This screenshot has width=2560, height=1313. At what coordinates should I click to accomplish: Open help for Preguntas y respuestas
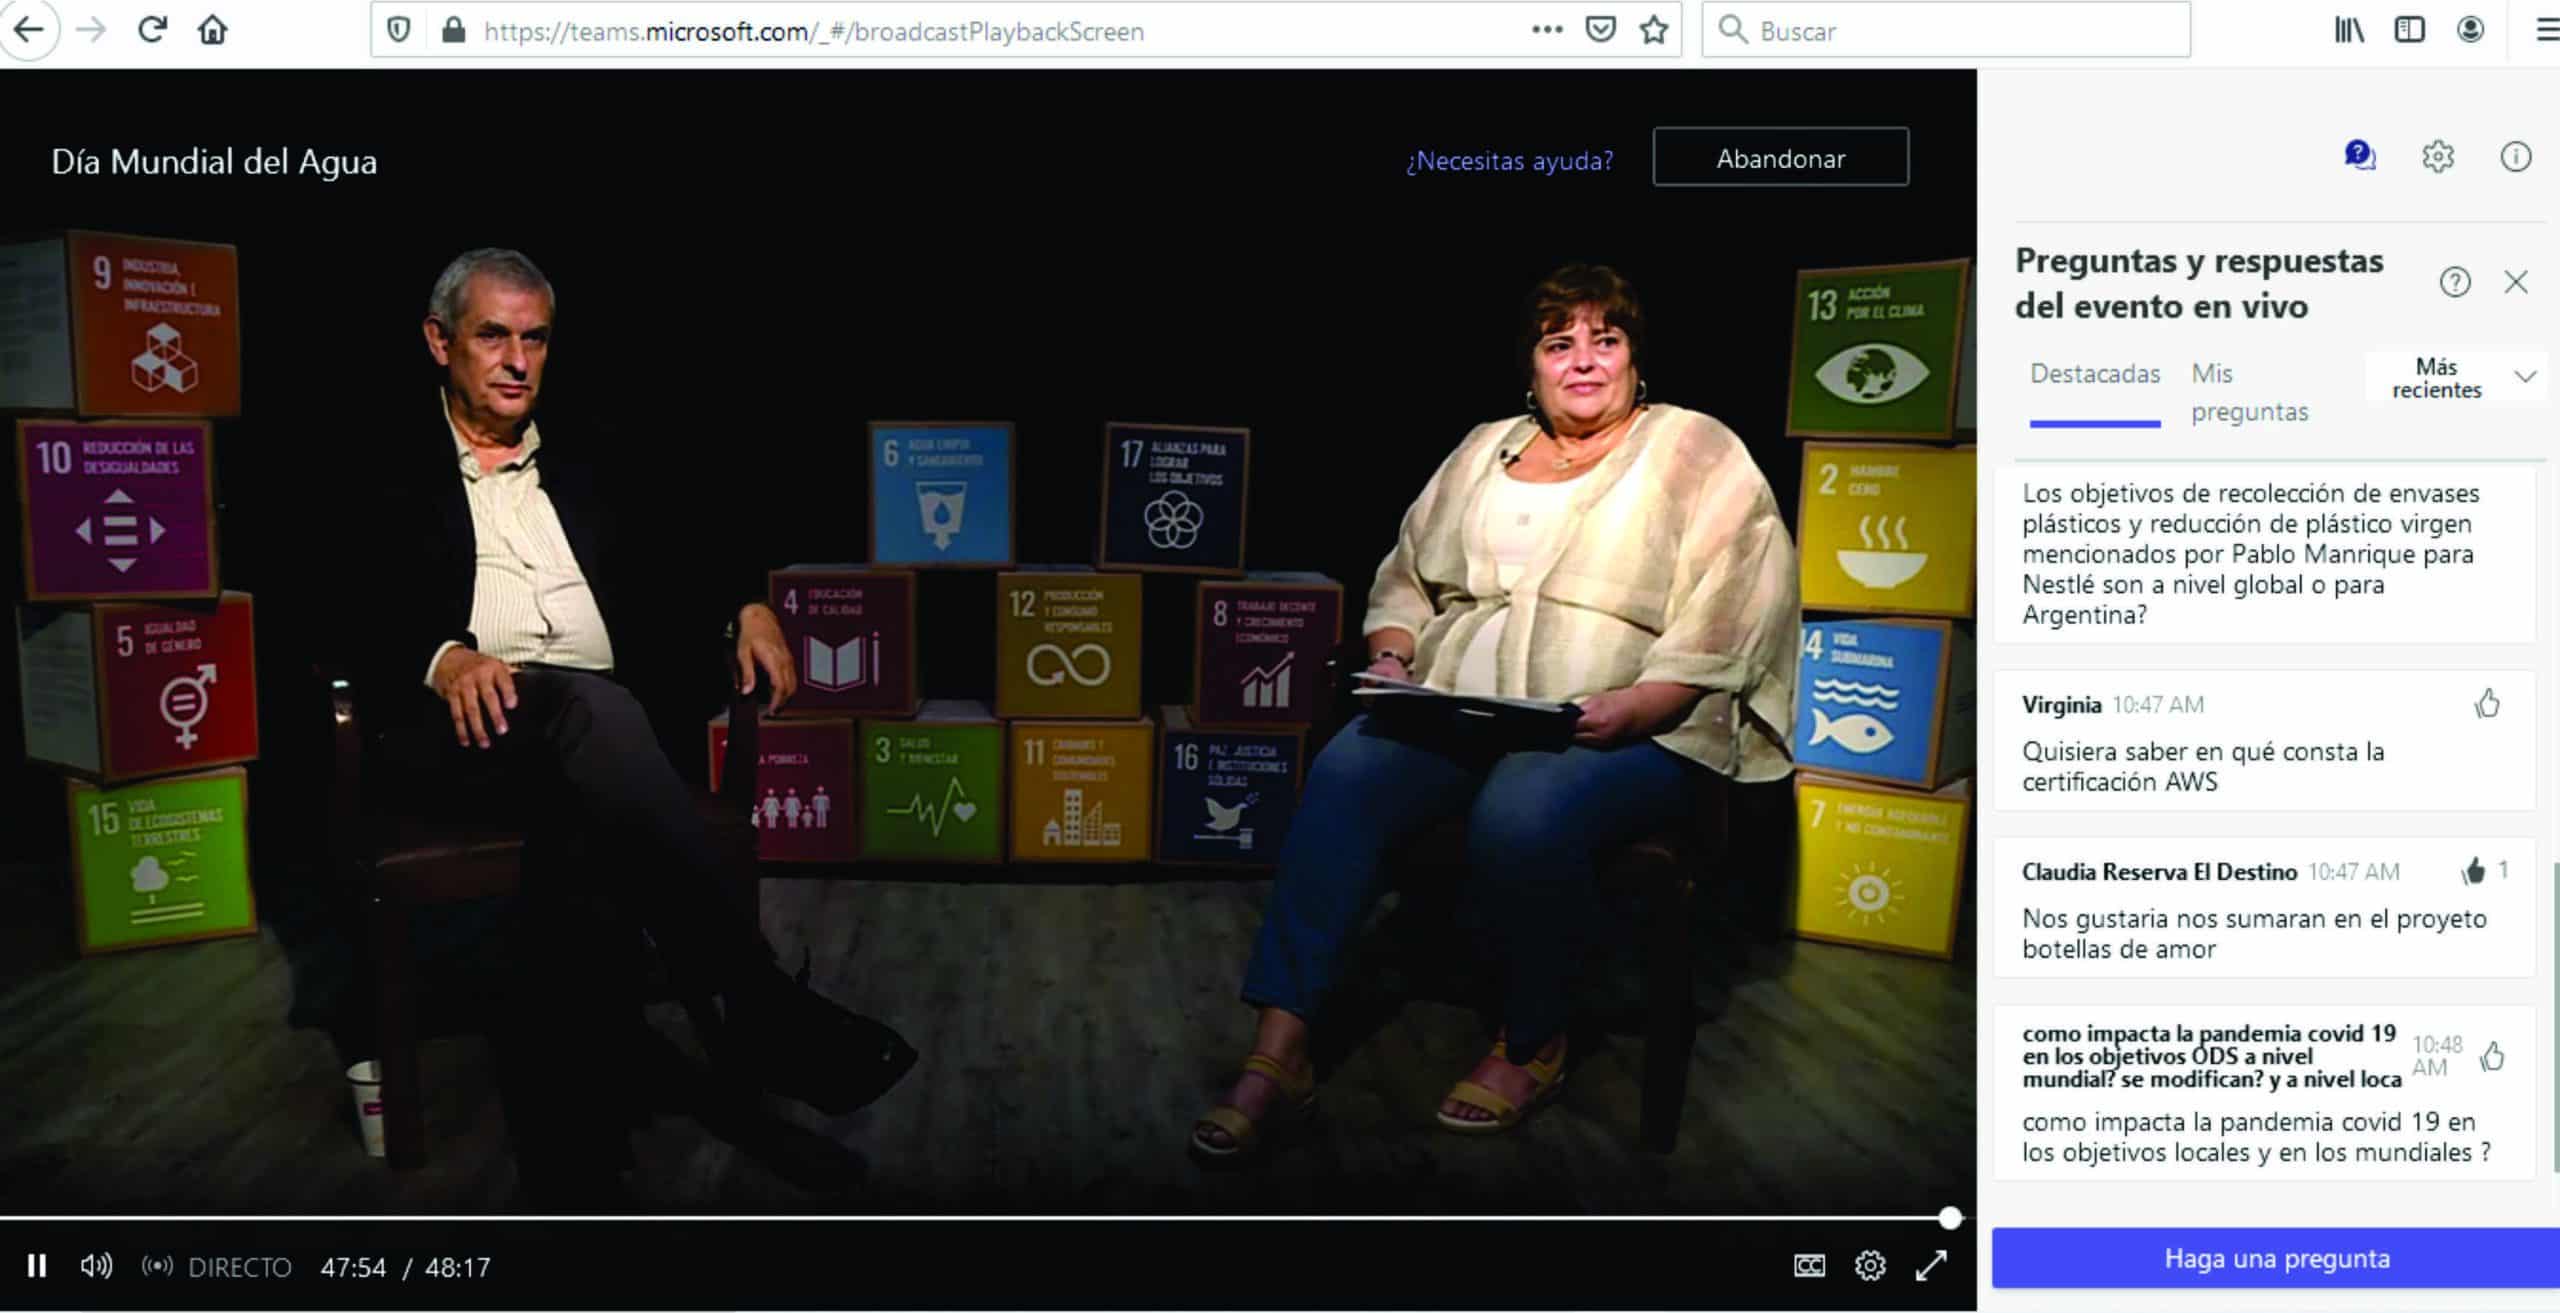pyautogui.click(x=2455, y=282)
